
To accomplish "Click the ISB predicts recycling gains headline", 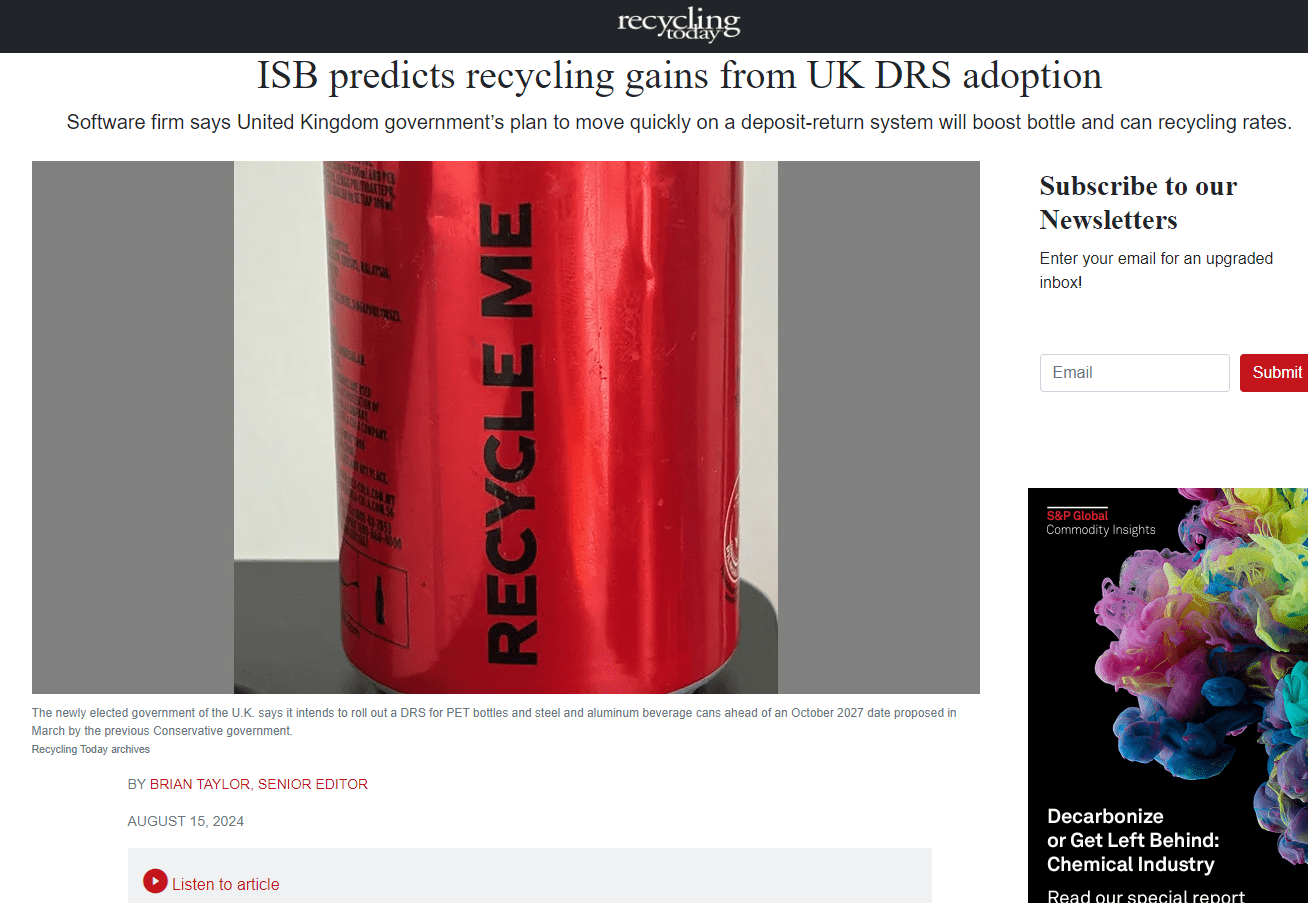I will (679, 75).
